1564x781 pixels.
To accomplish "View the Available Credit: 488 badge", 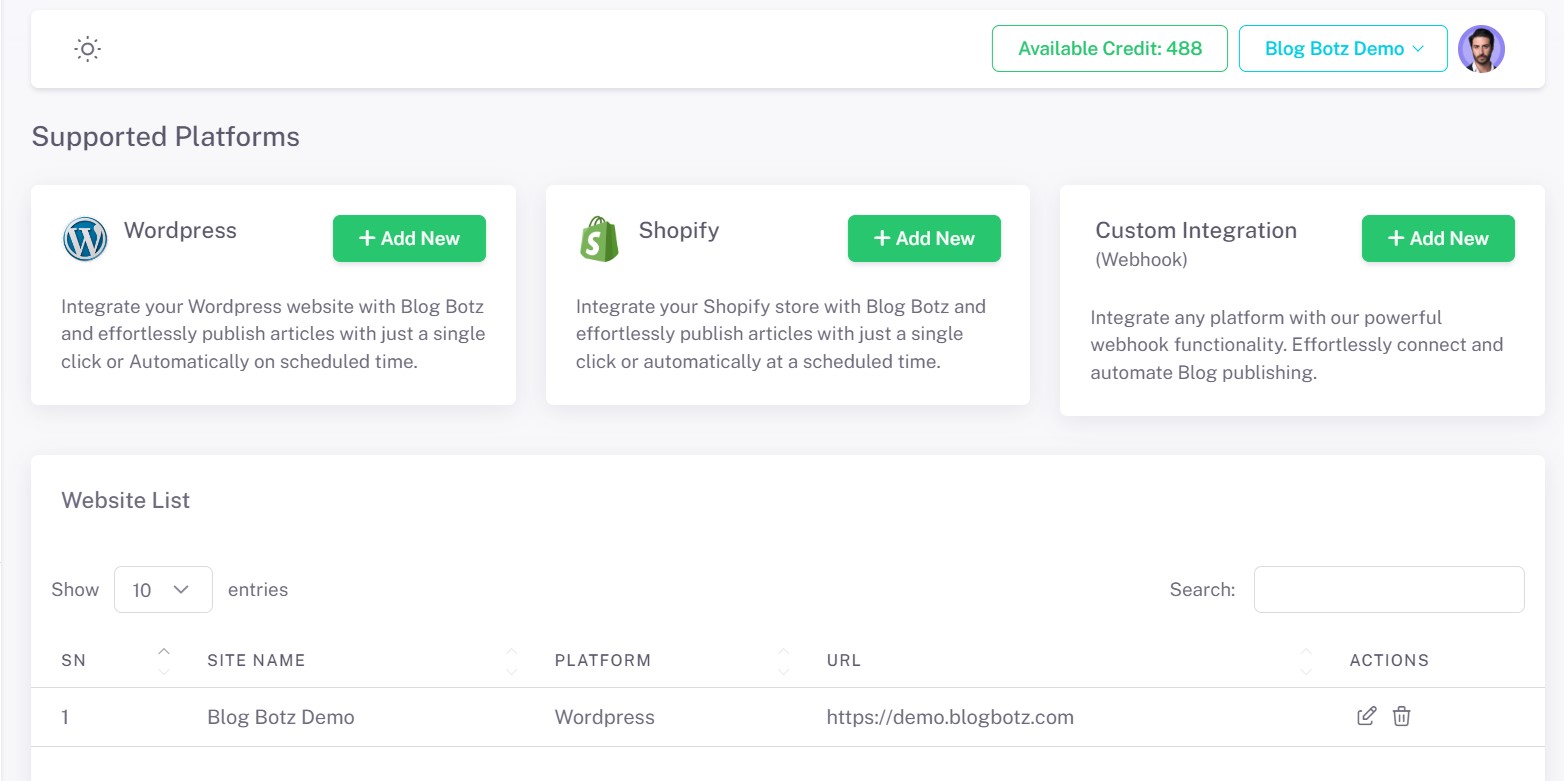I will (1109, 49).
